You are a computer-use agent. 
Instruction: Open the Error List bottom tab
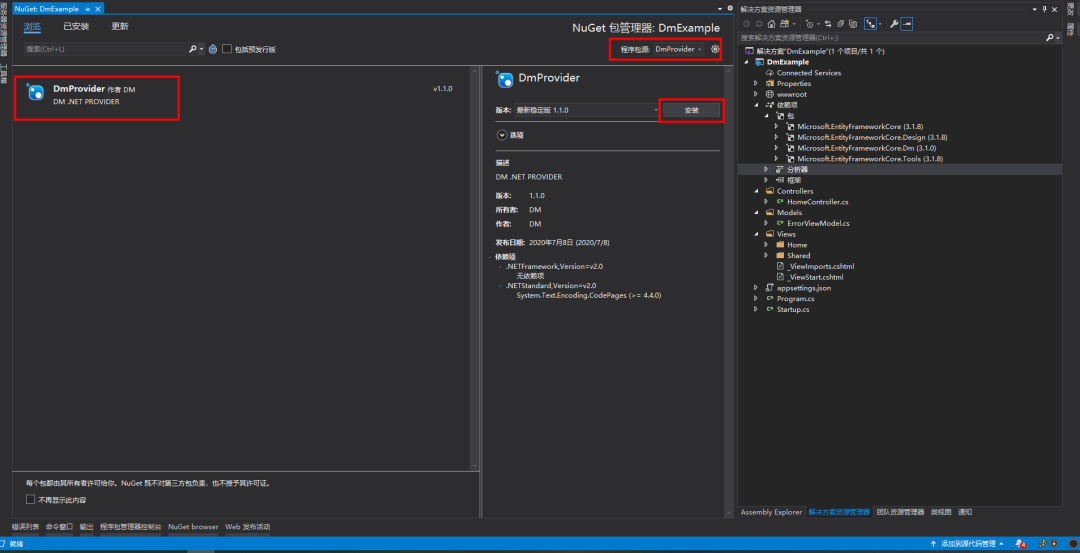click(25, 527)
